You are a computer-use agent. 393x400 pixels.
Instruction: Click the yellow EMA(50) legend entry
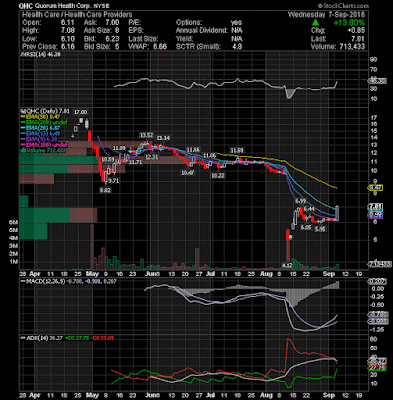(x=40, y=117)
